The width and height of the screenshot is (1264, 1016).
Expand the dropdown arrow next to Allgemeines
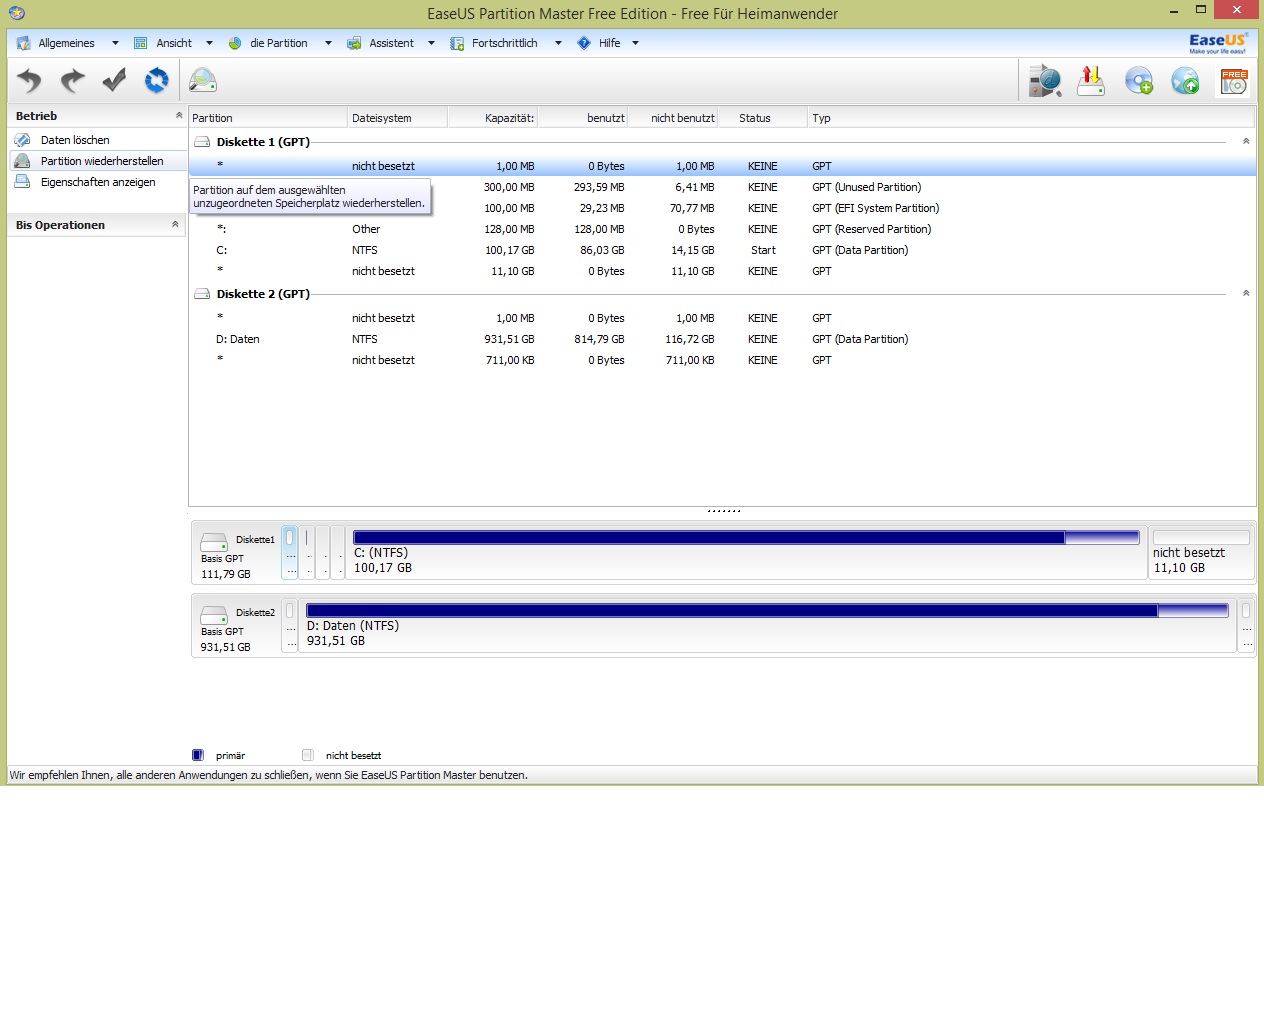point(115,43)
